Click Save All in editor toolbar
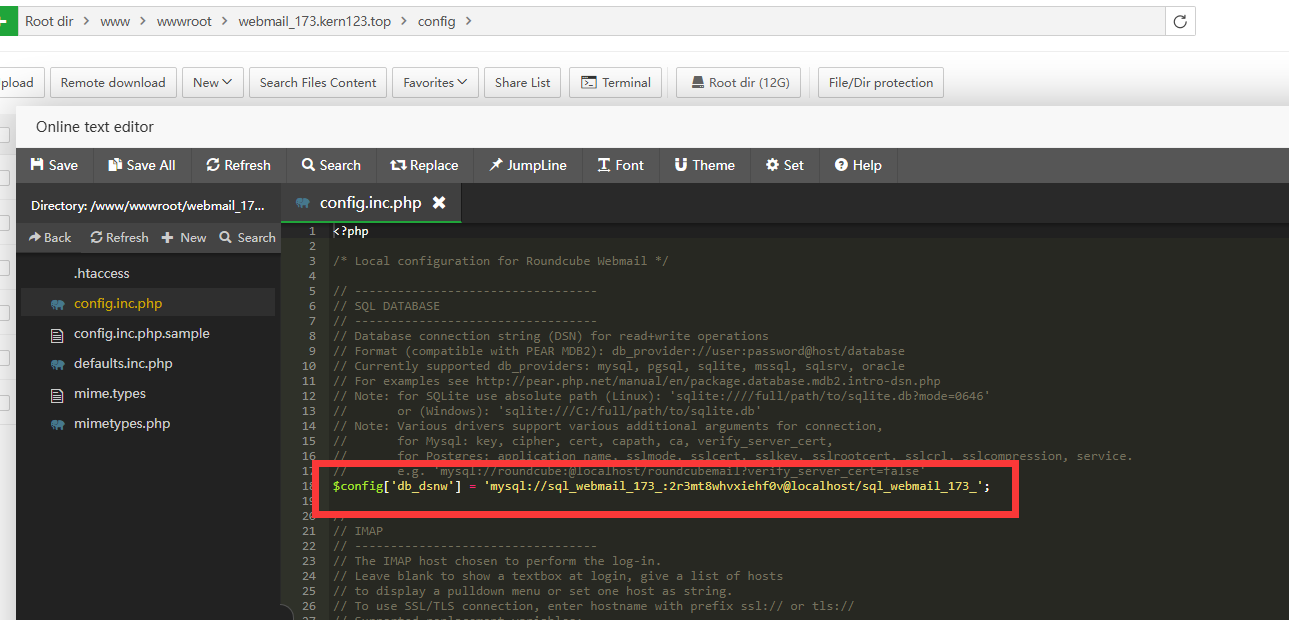 pyautogui.click(x=142, y=165)
